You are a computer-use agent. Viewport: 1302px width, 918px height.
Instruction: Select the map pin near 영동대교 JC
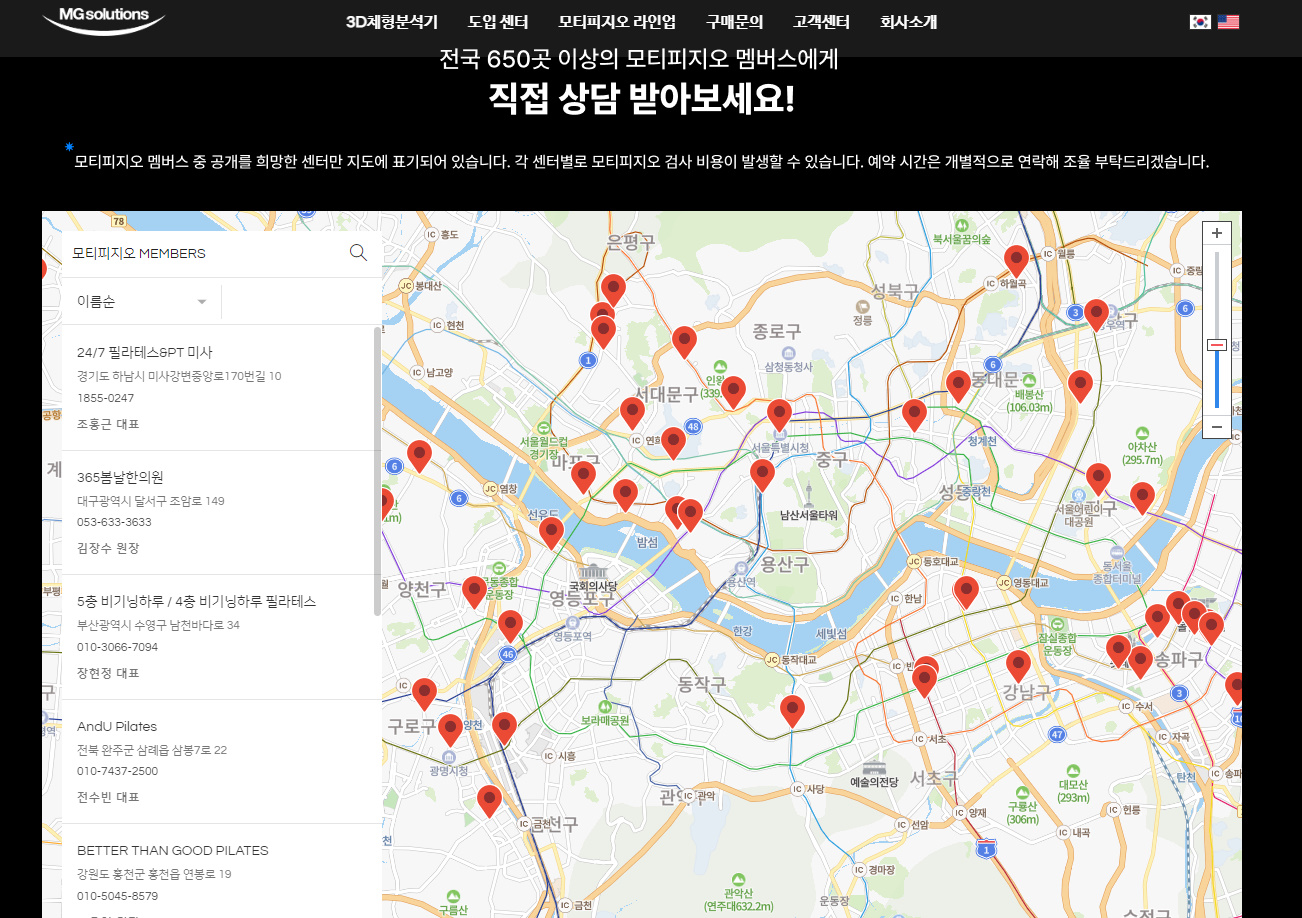click(x=965, y=592)
